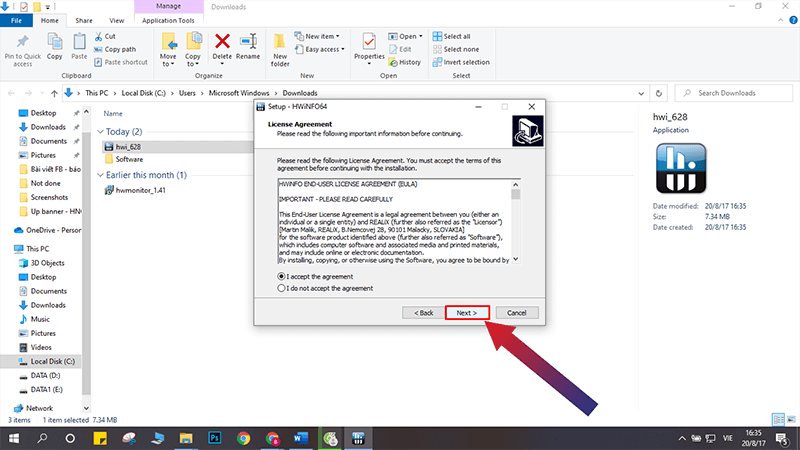Open Explorer help question mark icon
This screenshot has height=450, width=800.
[x=793, y=20]
